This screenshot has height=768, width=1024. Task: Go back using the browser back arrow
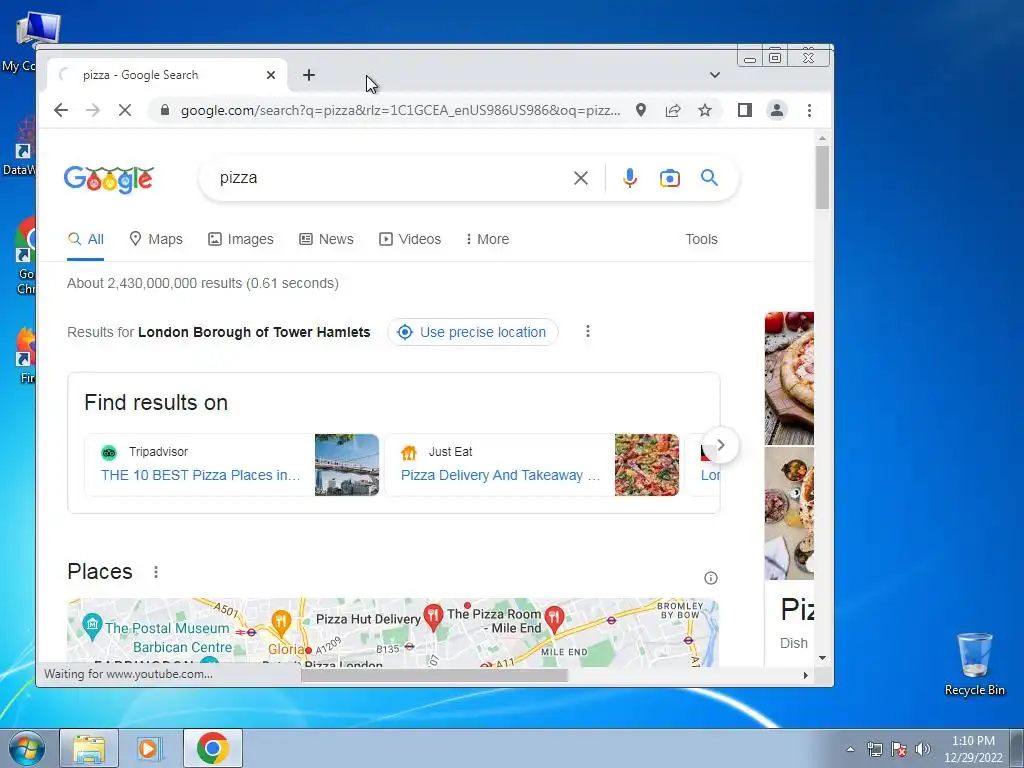[x=61, y=110]
